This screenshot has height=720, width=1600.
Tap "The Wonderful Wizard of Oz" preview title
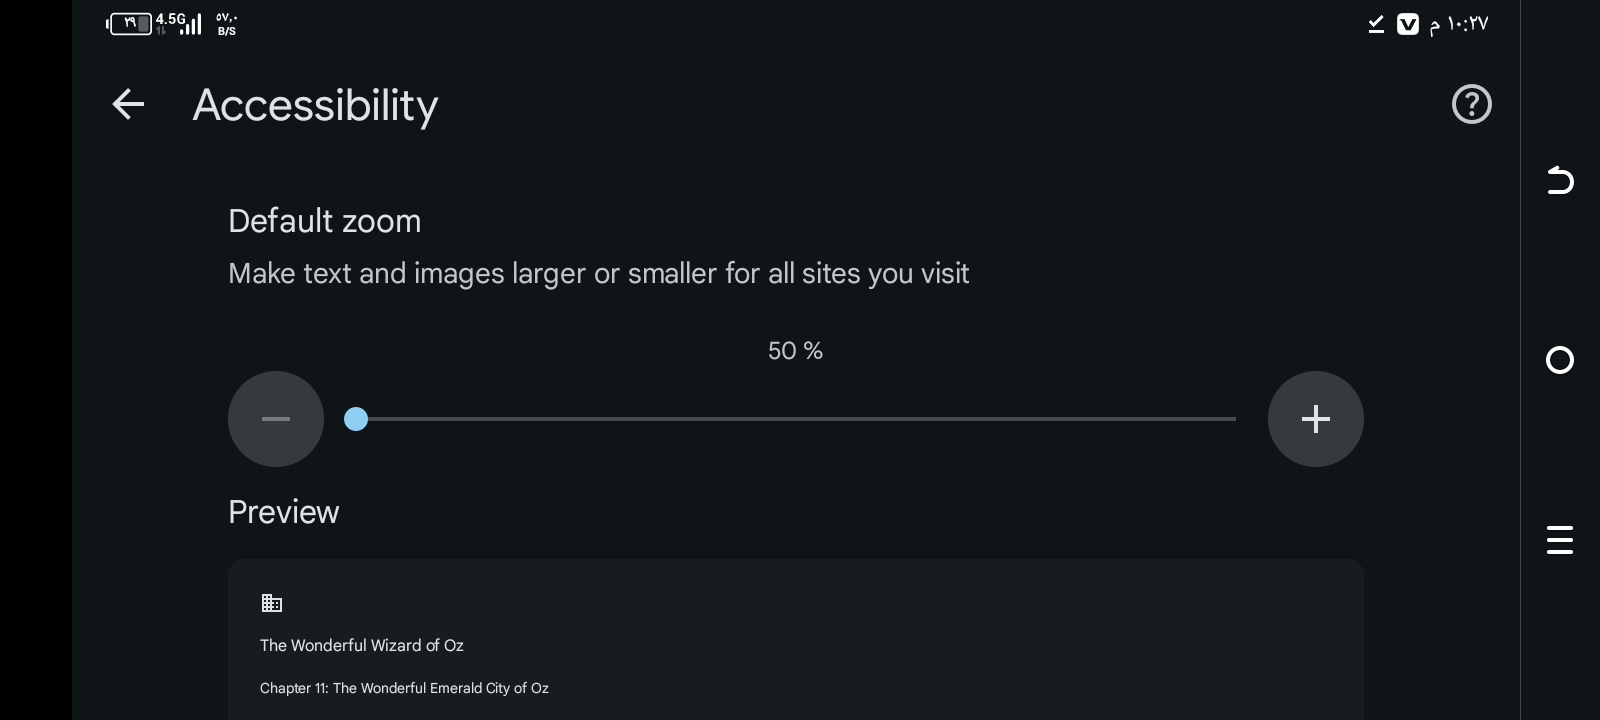(x=362, y=645)
